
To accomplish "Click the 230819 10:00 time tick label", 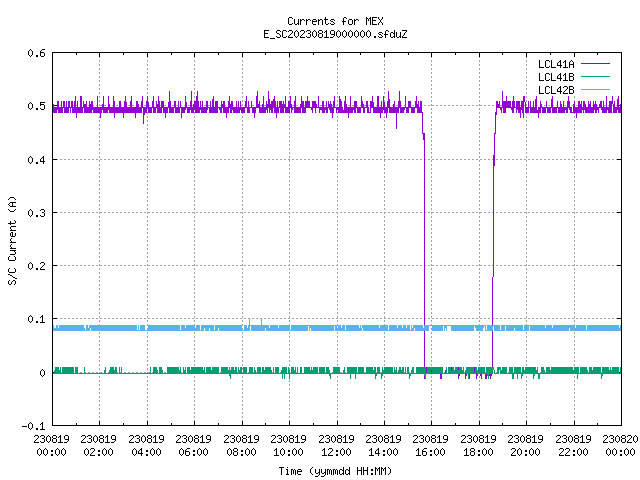I will pyautogui.click(x=288, y=446).
